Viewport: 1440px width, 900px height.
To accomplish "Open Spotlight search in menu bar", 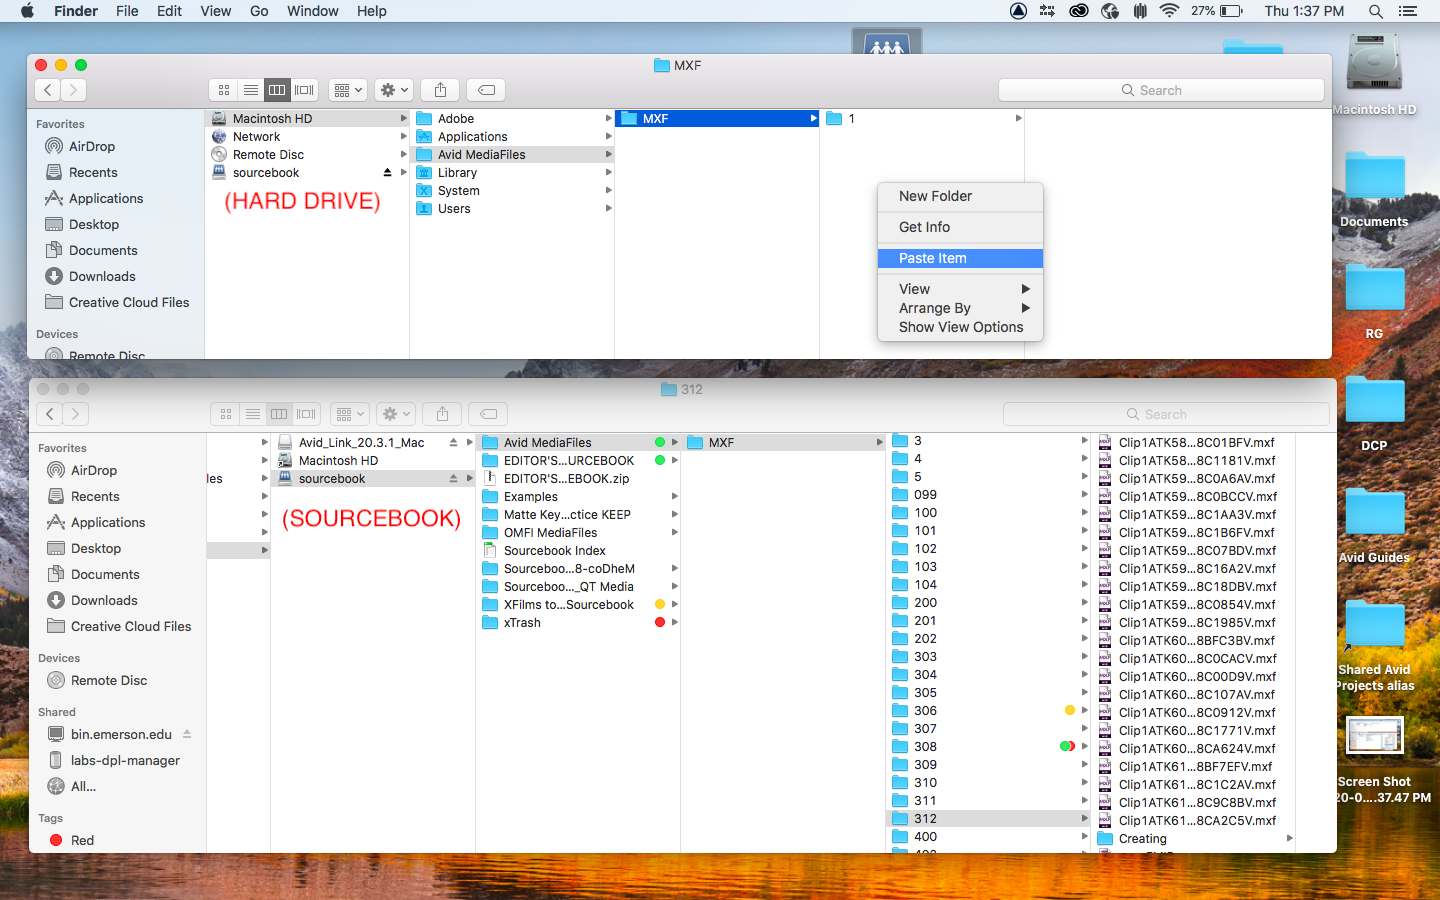I will [x=1376, y=11].
